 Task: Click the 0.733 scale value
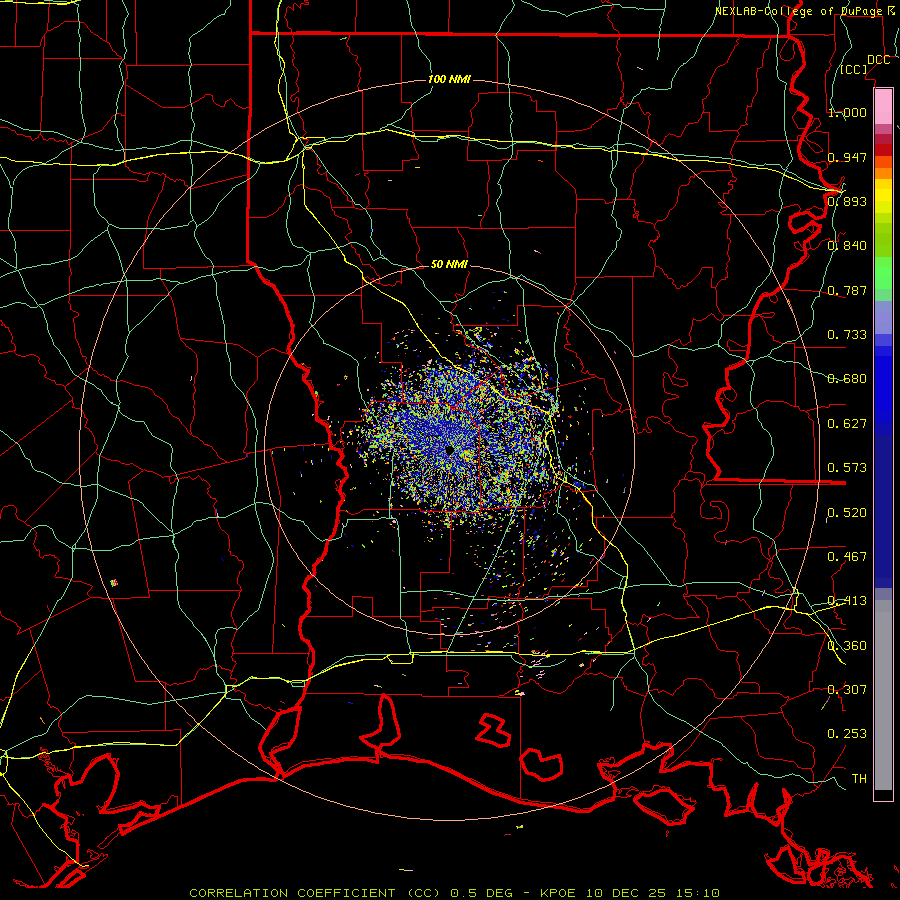(x=847, y=335)
